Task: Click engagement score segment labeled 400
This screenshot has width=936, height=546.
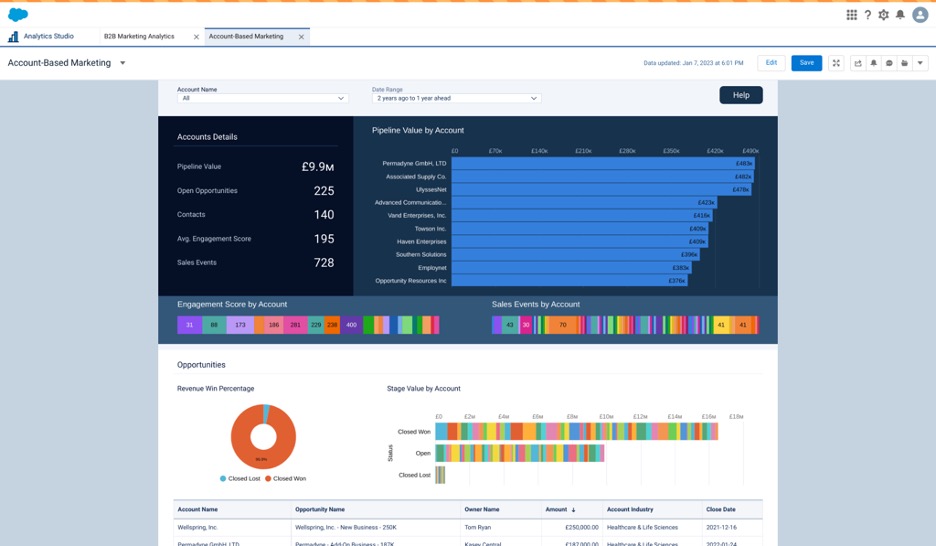Action: (351, 325)
